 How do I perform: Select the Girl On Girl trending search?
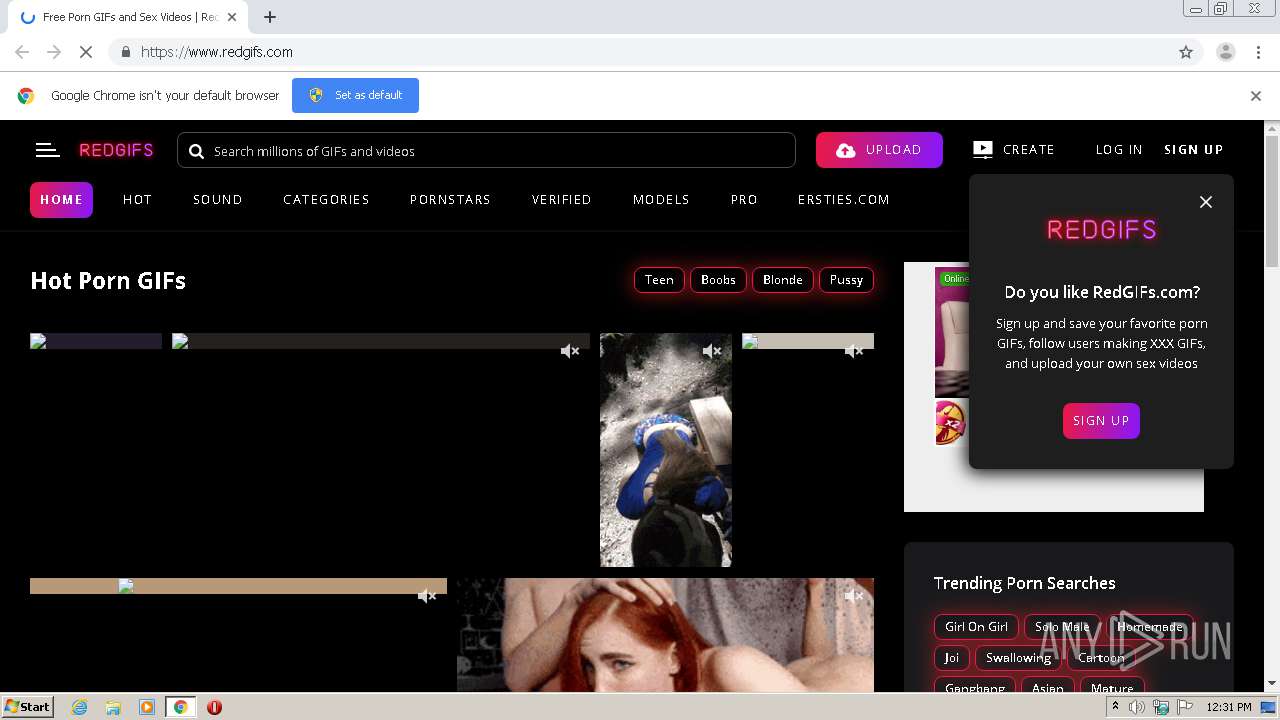(x=976, y=627)
